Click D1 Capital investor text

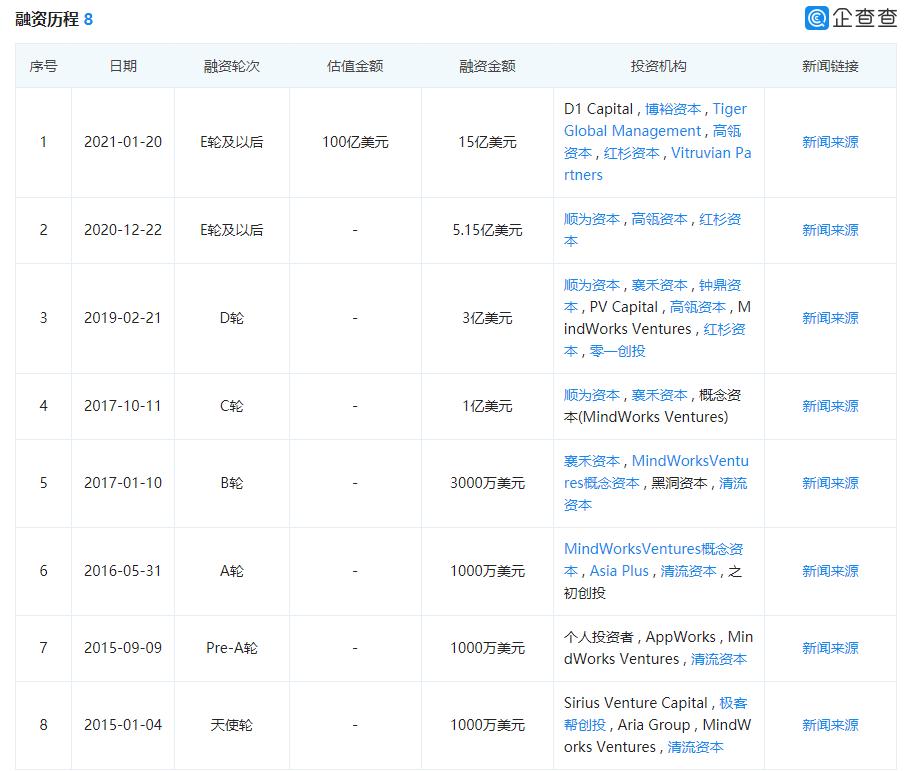coord(598,109)
